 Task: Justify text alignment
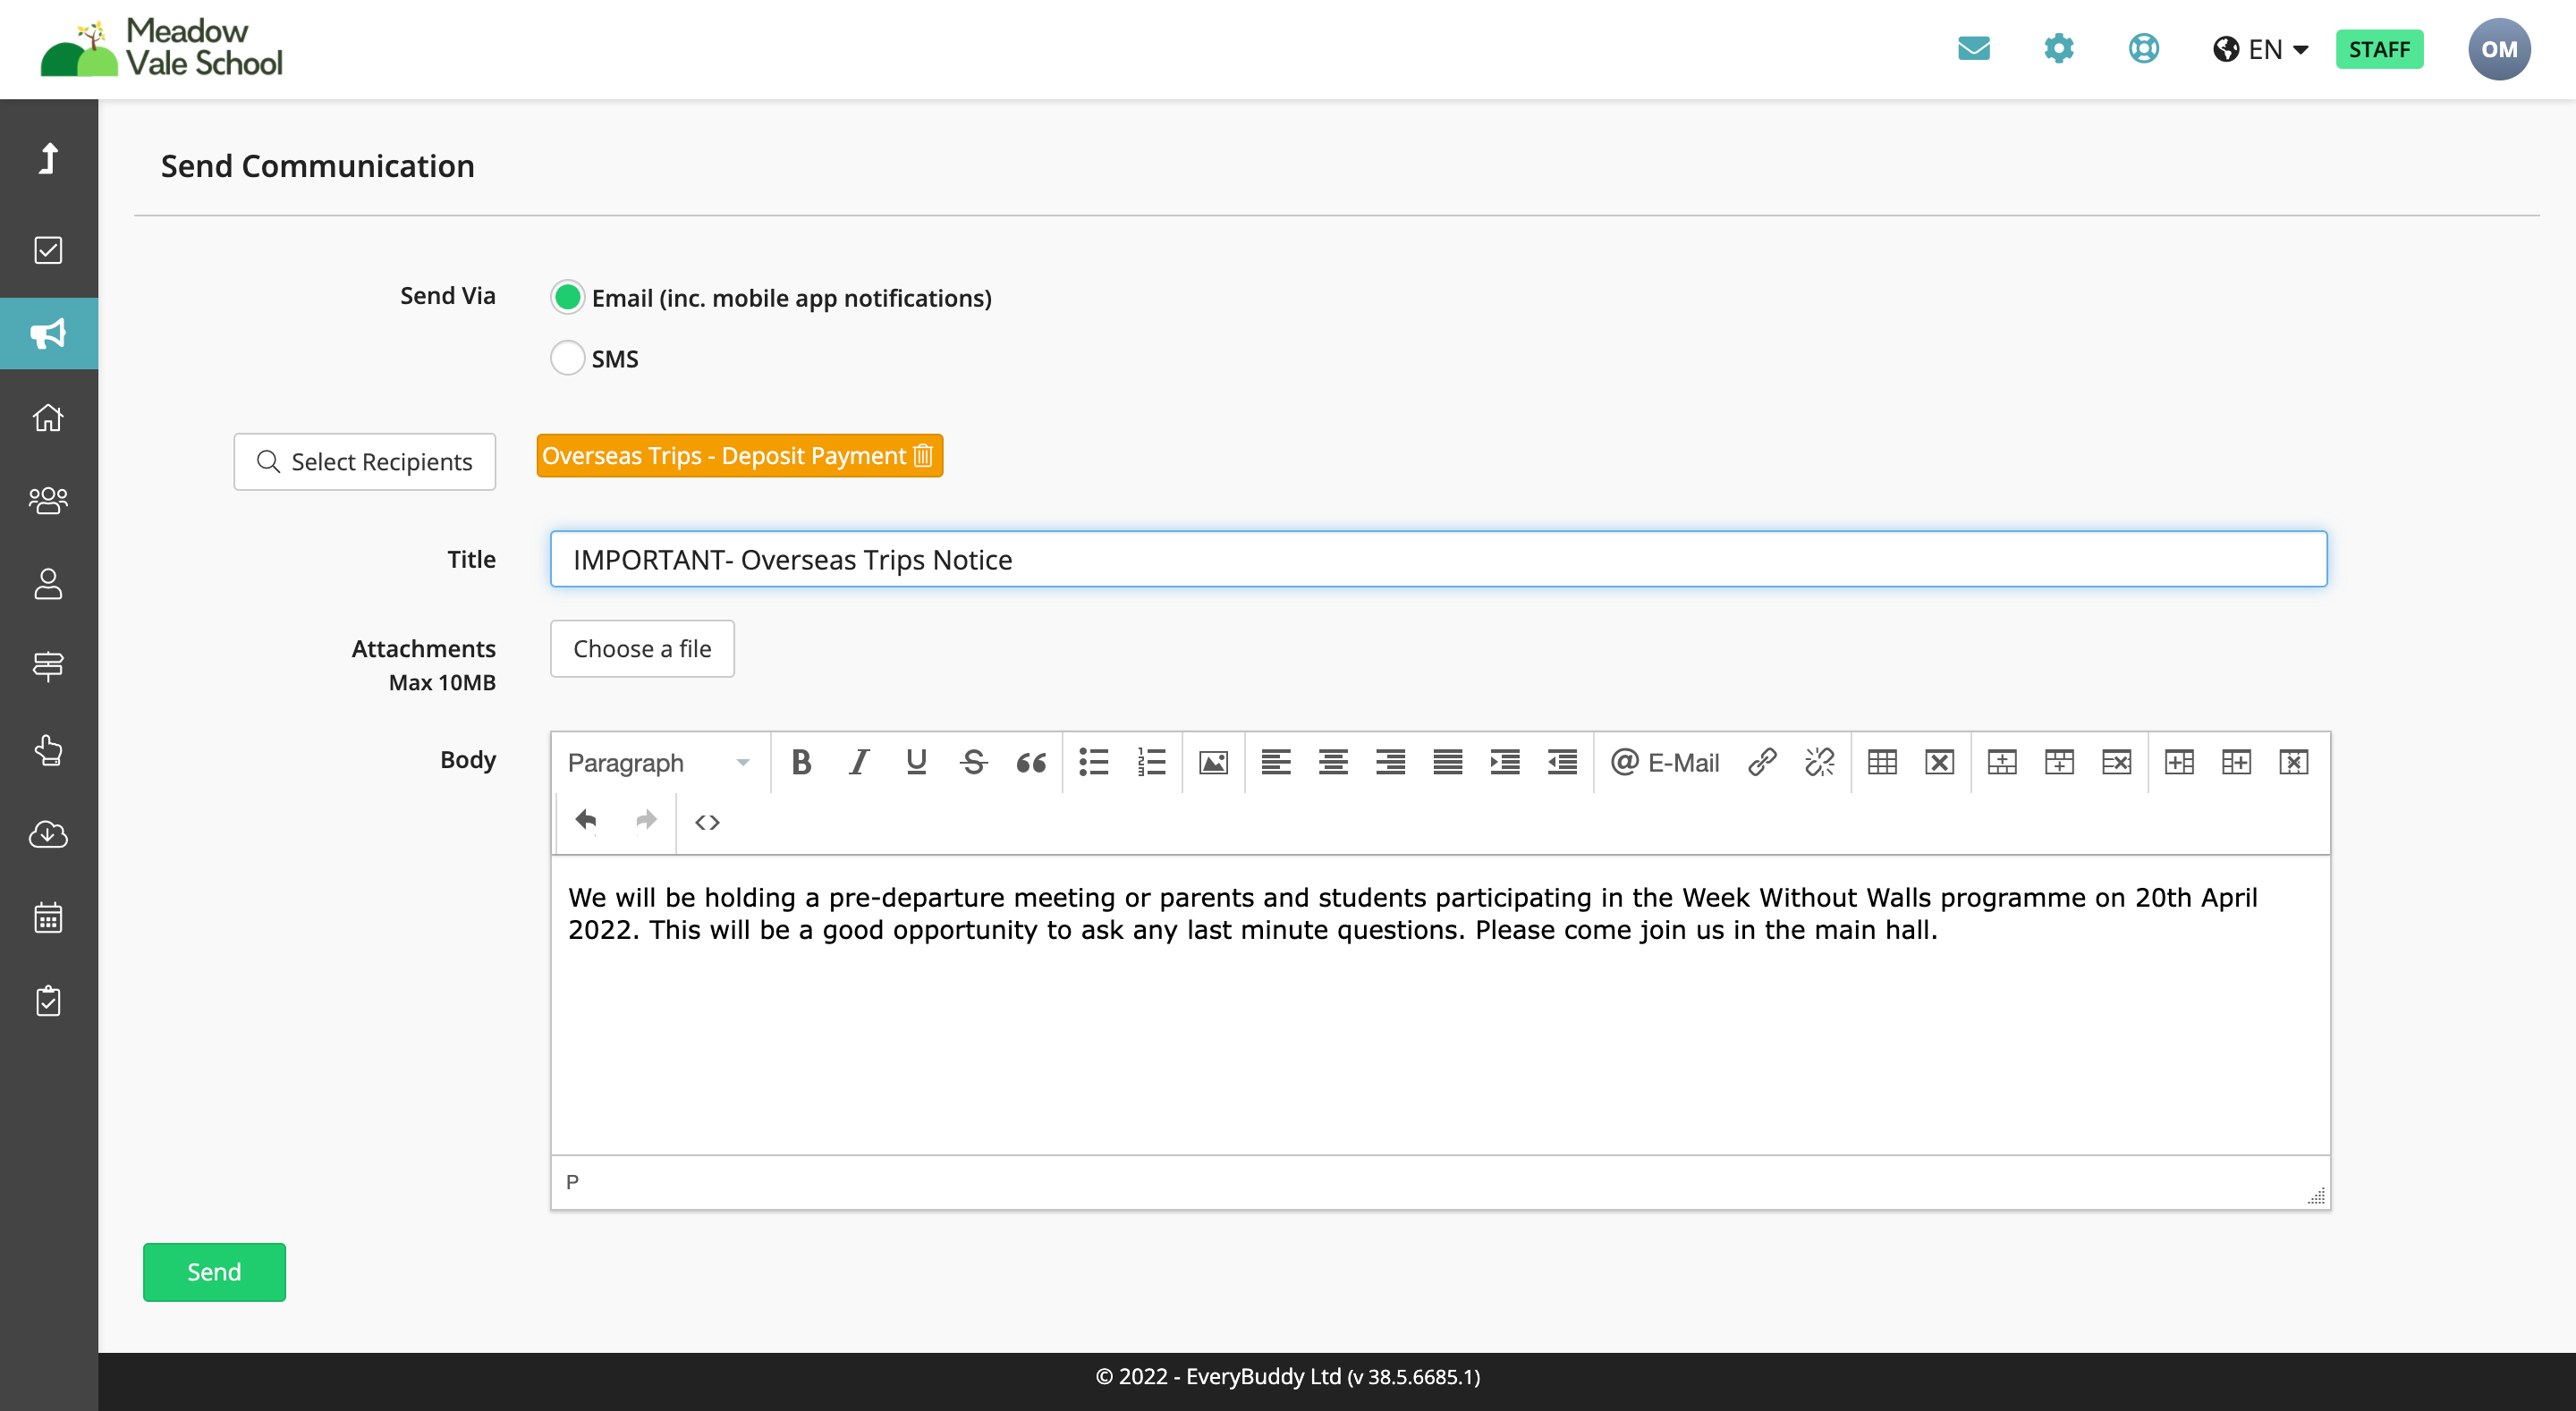1448,763
